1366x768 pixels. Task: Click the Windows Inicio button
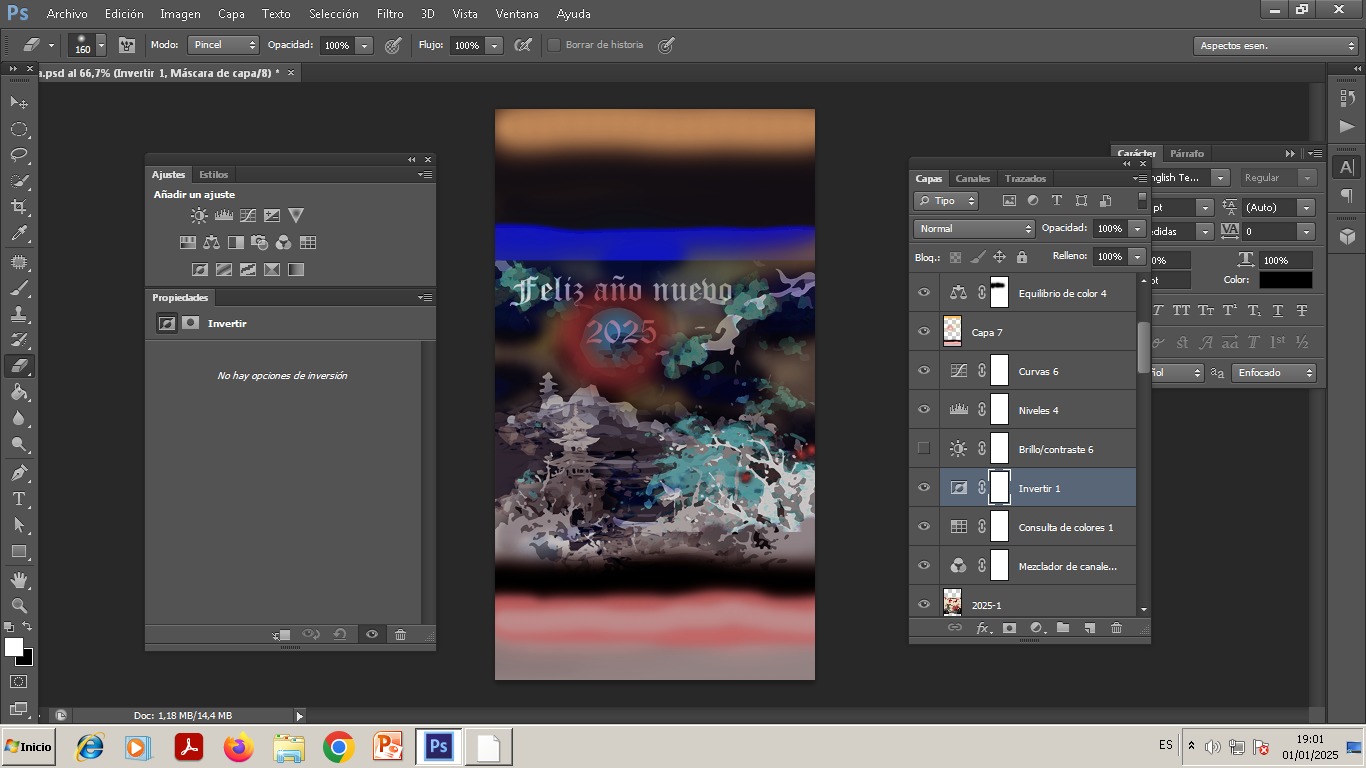coord(28,747)
